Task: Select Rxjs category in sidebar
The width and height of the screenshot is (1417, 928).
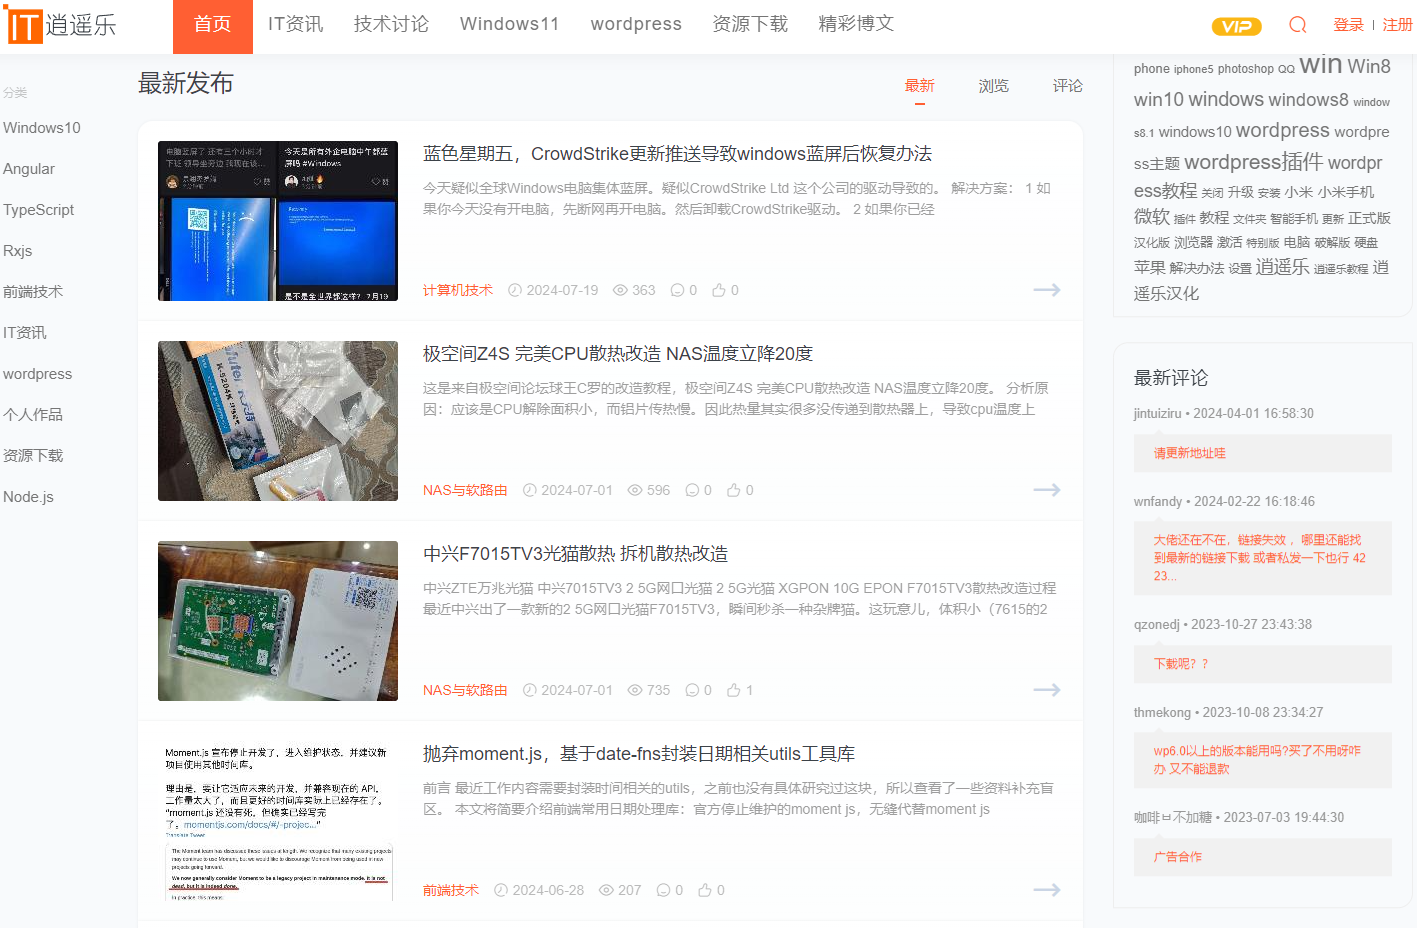Action: coord(18,251)
